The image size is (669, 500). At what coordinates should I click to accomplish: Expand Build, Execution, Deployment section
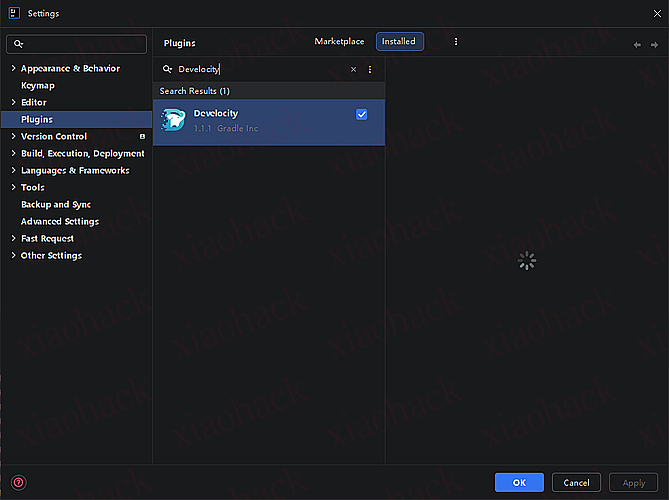[13, 154]
